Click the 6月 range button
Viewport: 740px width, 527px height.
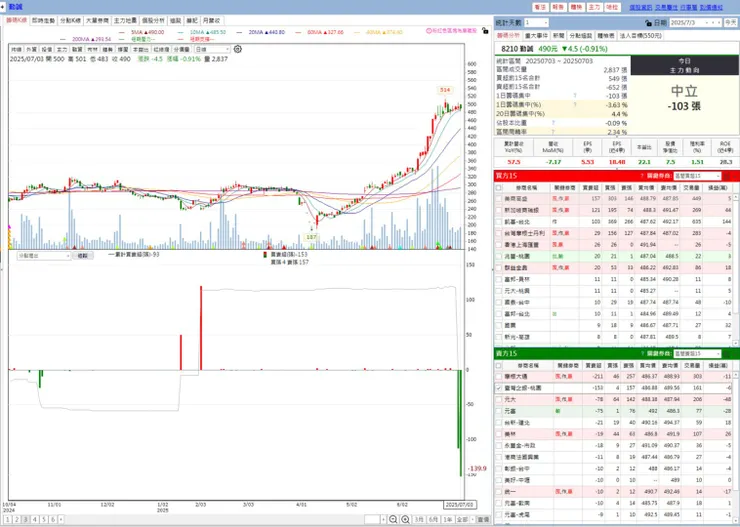click(x=433, y=519)
